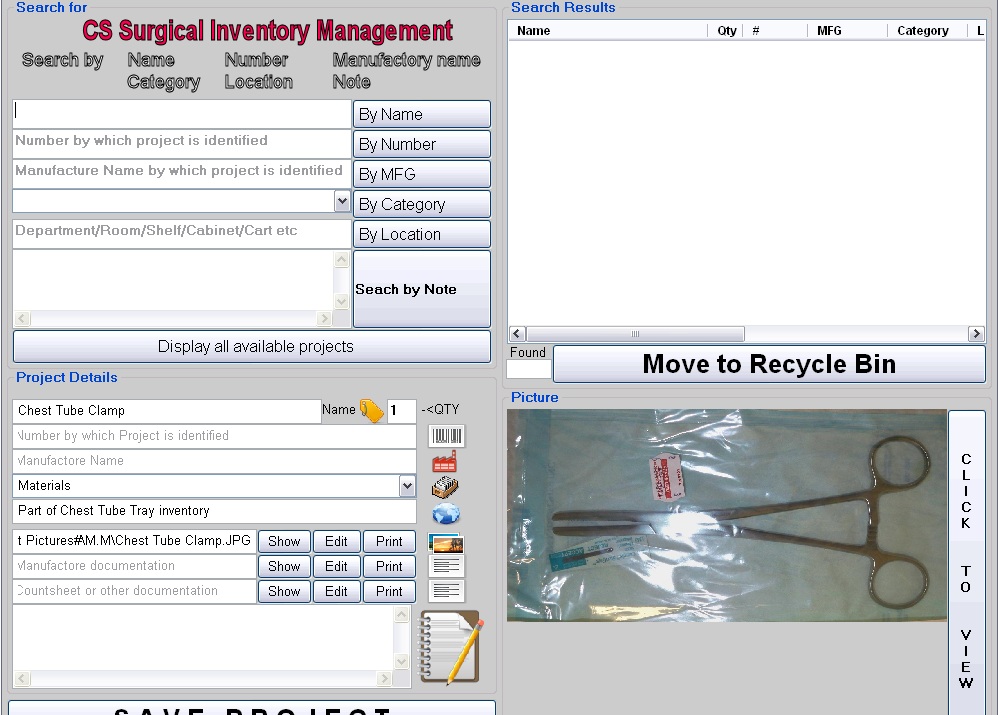Click the Chest Tube Clamp picture preview

click(x=726, y=515)
